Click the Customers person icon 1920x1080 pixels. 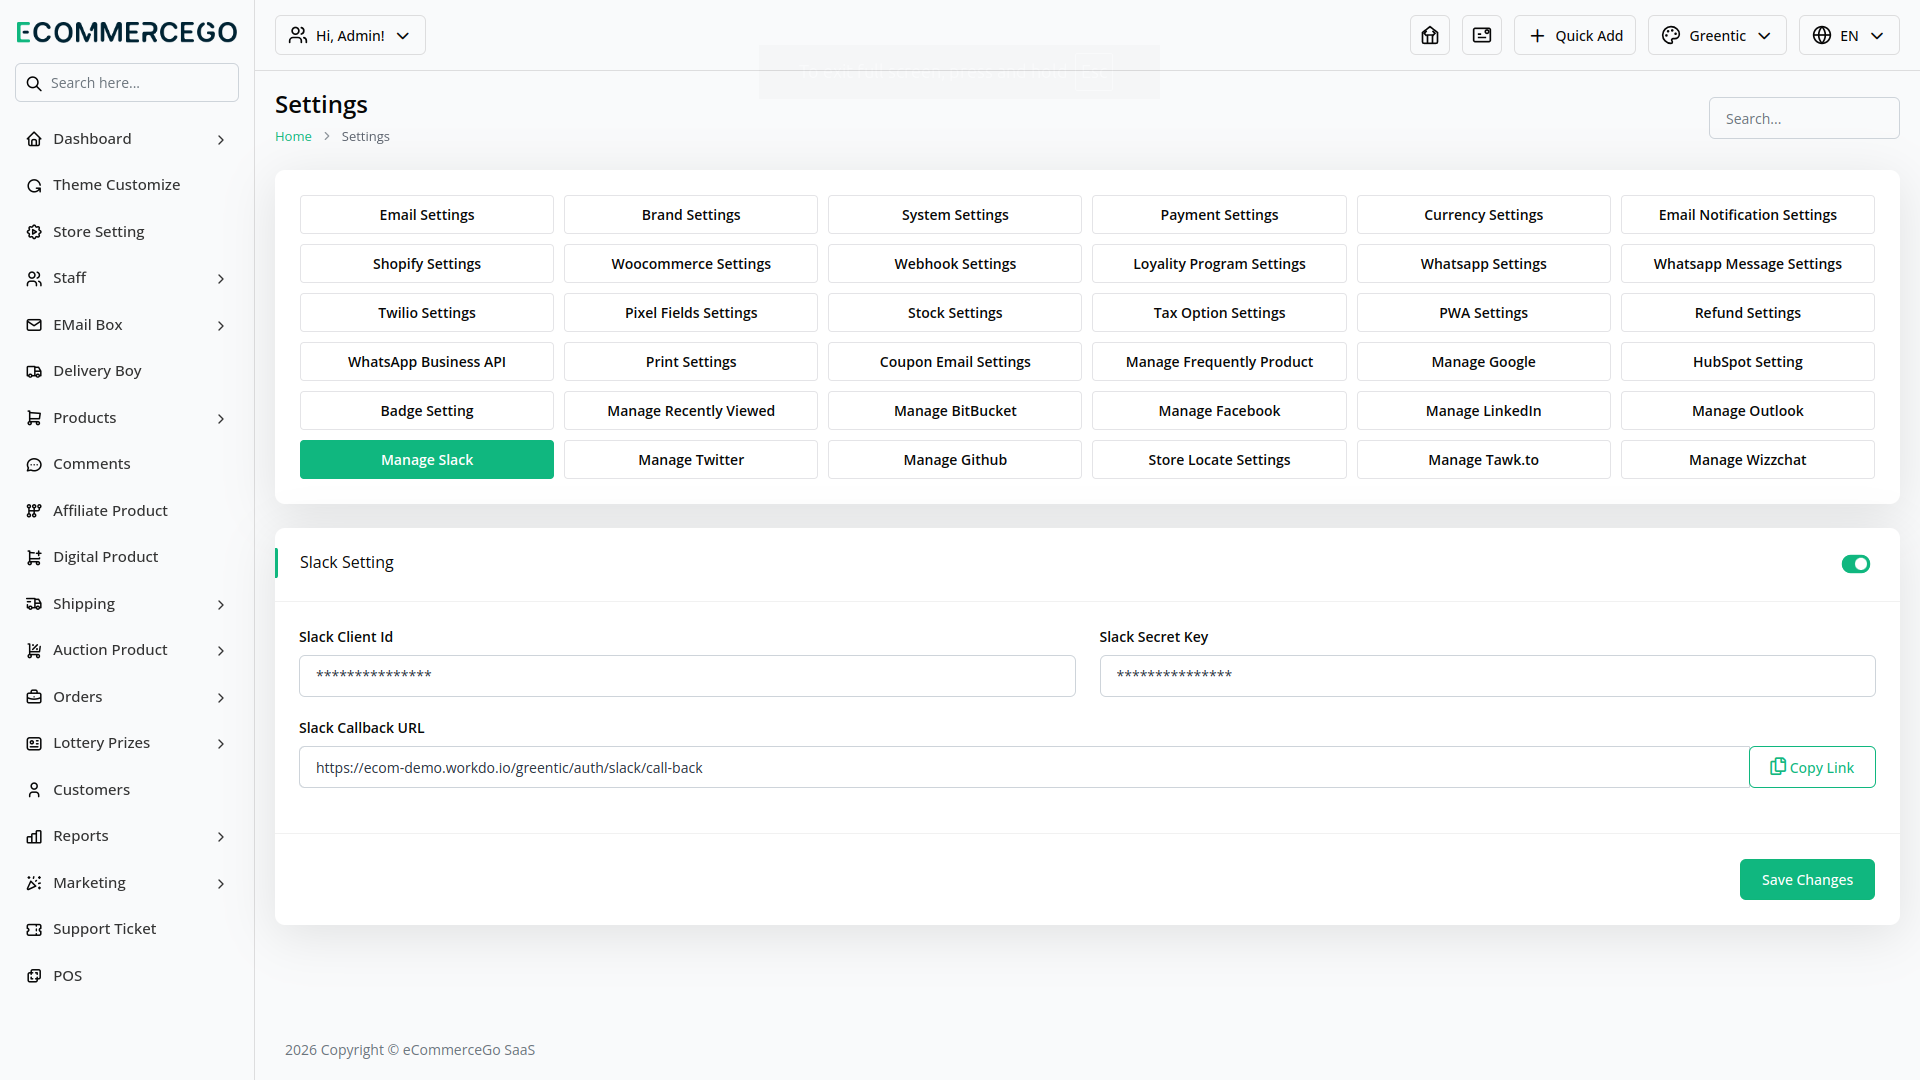(x=34, y=790)
